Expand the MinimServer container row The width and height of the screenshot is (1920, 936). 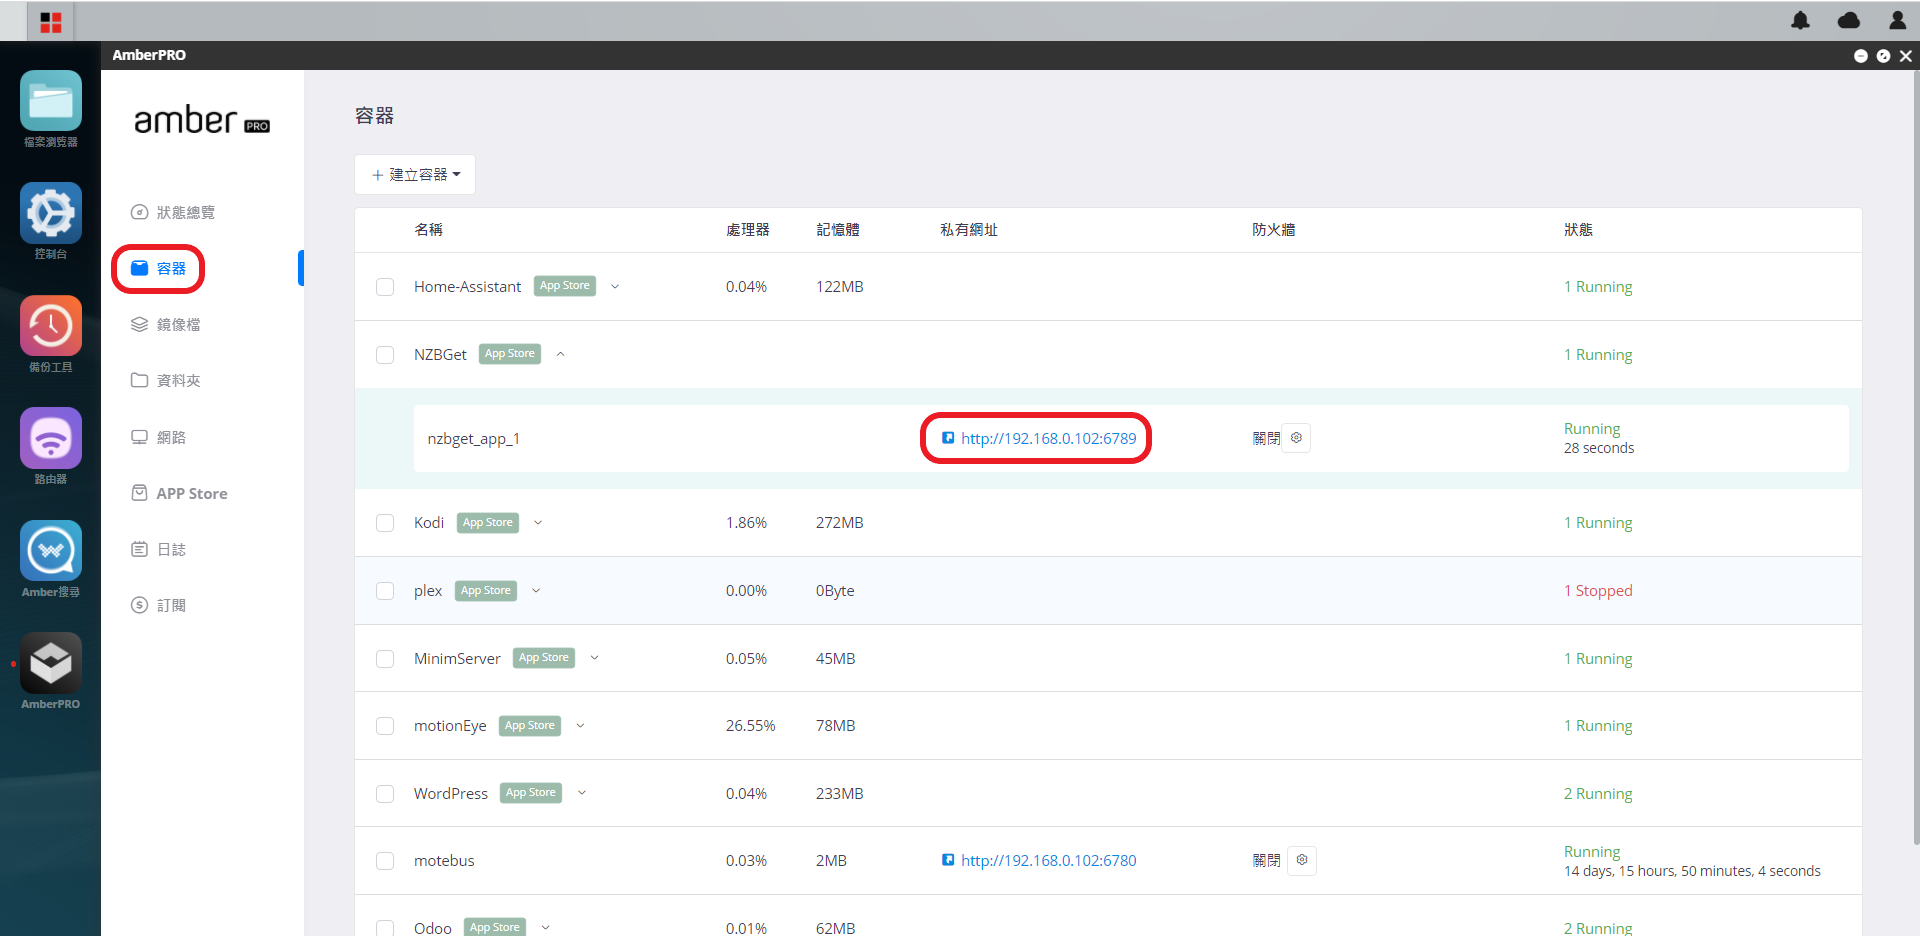(x=594, y=658)
